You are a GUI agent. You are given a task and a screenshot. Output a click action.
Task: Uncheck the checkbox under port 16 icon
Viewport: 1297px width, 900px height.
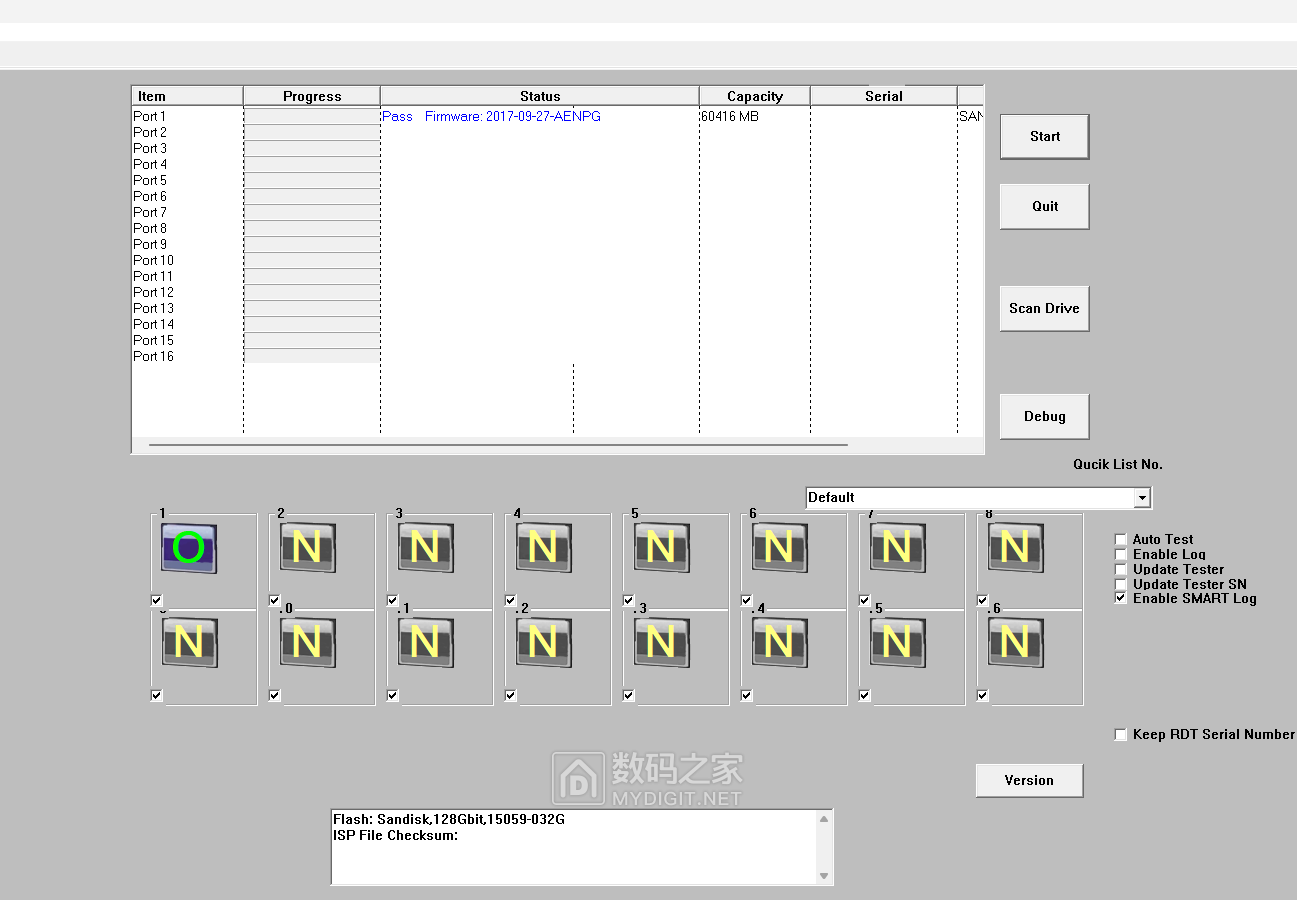[983, 695]
